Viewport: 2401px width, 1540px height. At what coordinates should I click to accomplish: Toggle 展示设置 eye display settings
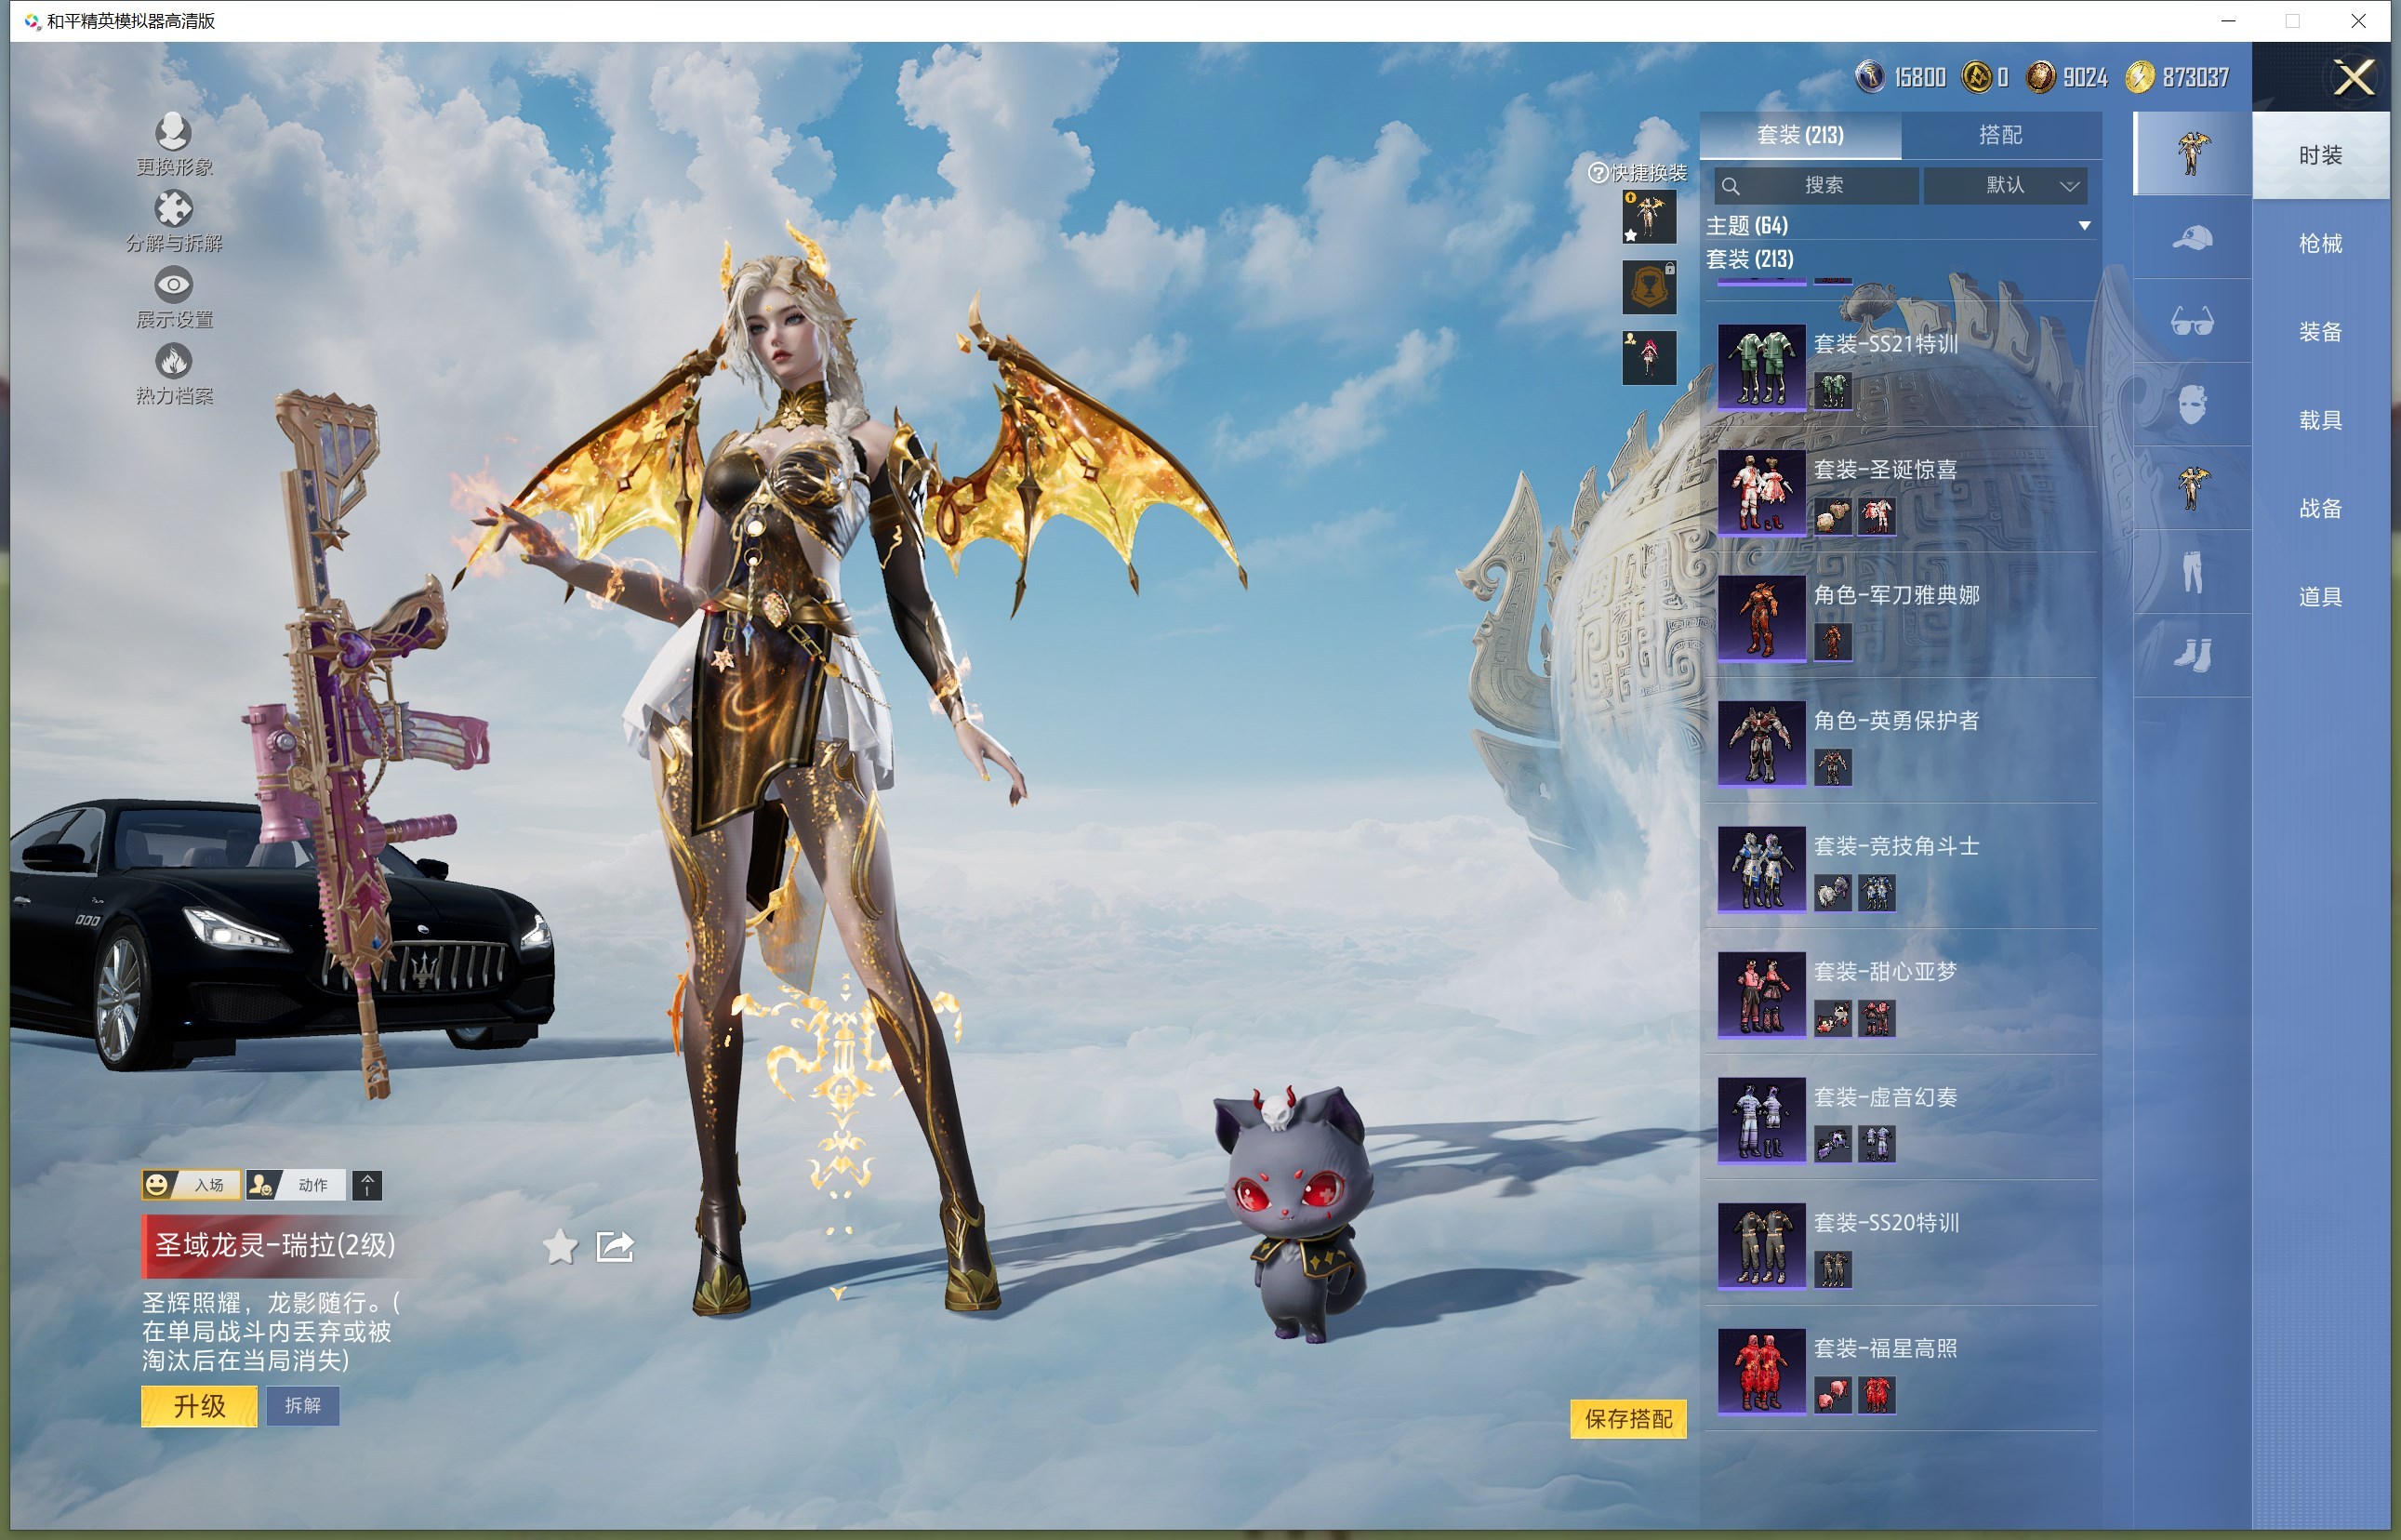point(173,285)
